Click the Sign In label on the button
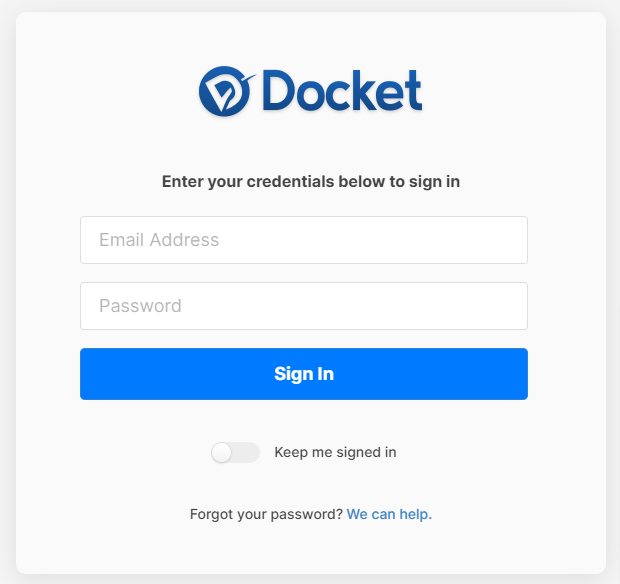The width and height of the screenshot is (620, 584). click(x=304, y=374)
